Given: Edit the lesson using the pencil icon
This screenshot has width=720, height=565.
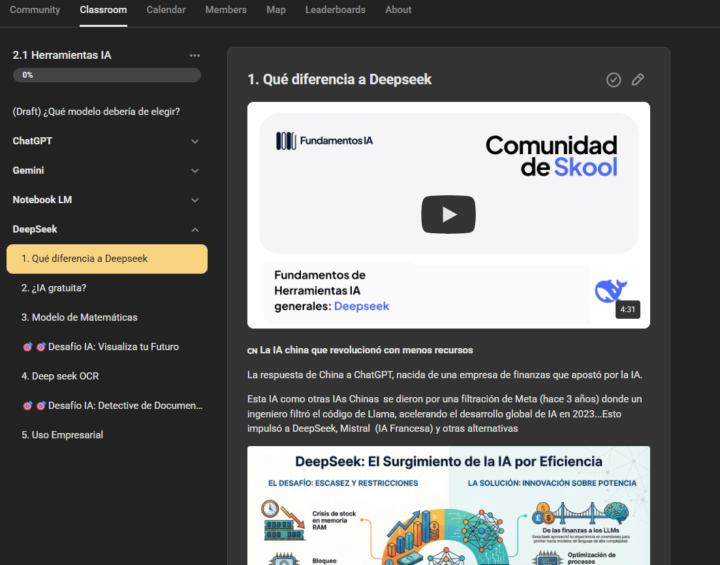Looking at the screenshot, I should tap(638, 79).
